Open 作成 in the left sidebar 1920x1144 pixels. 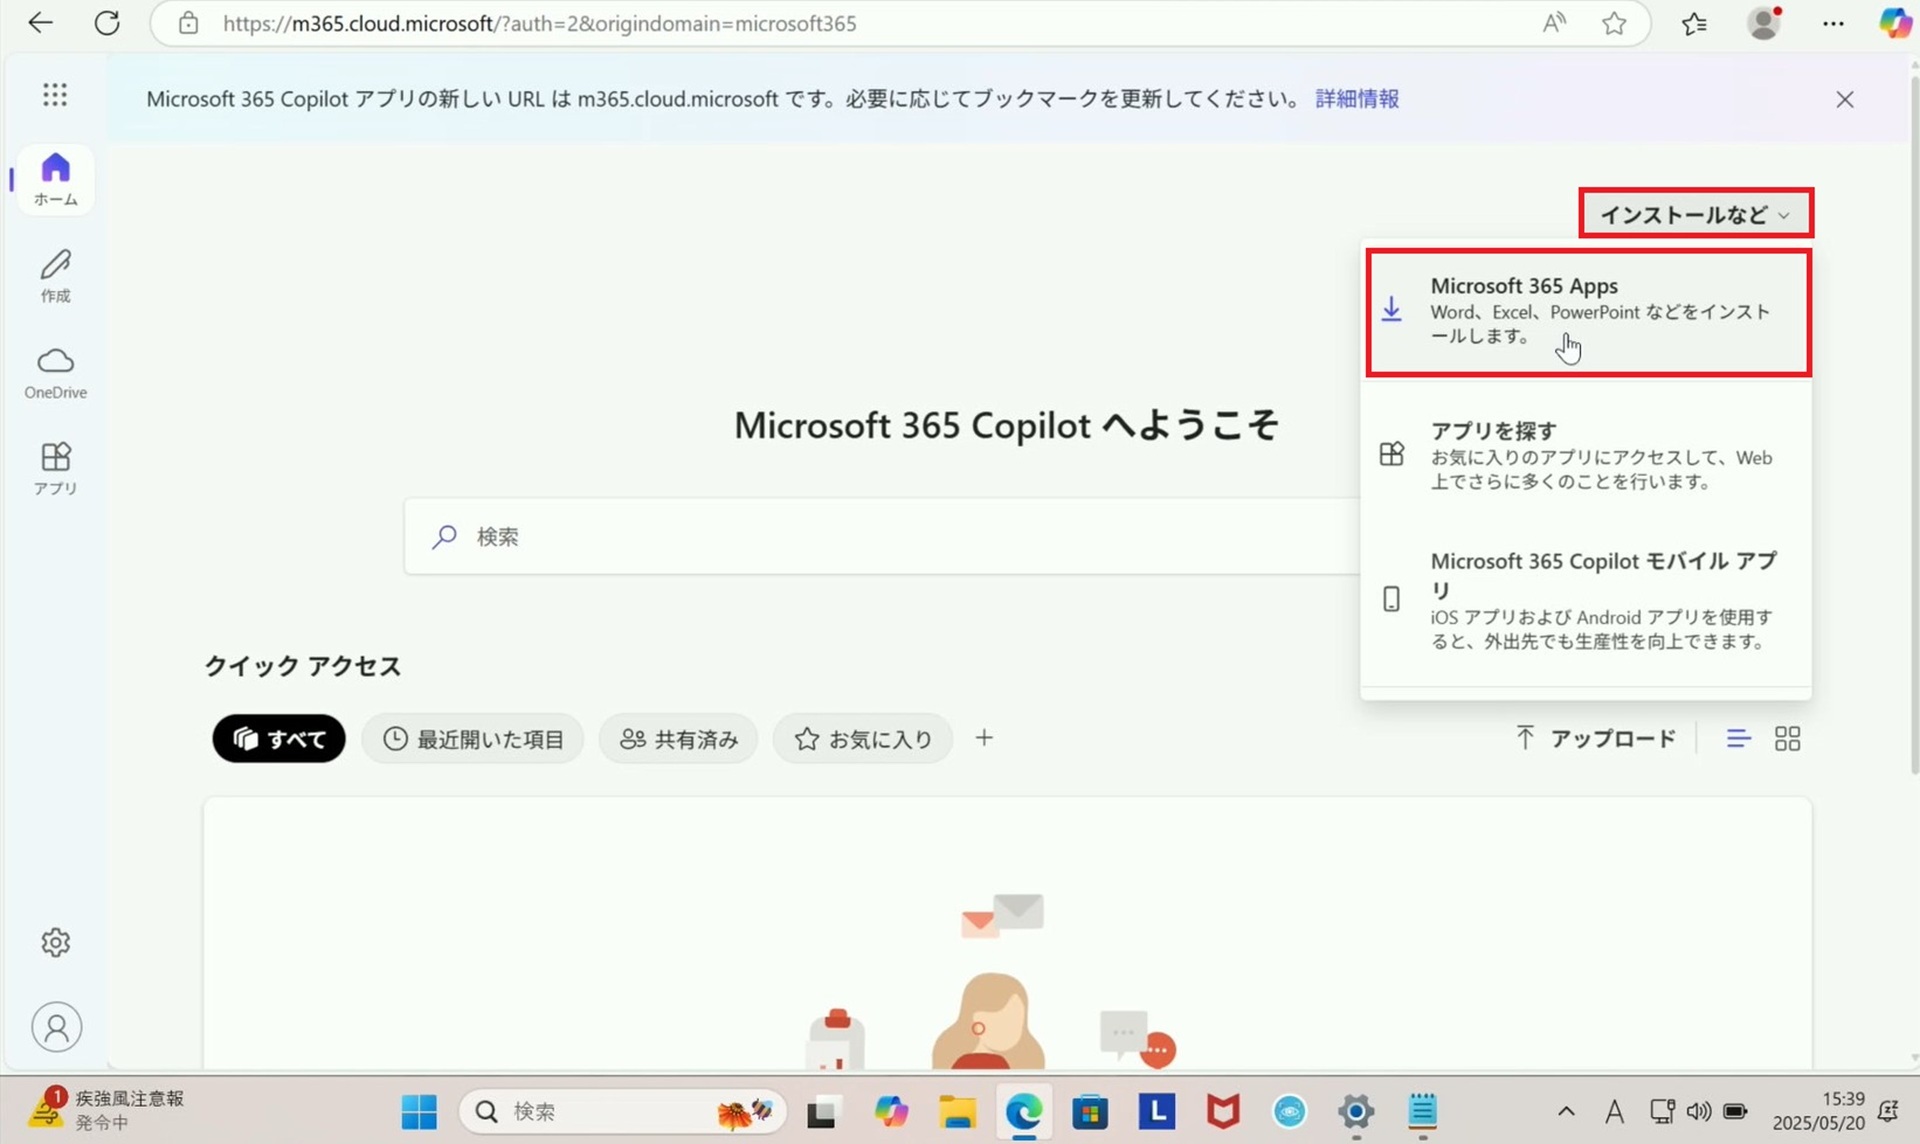[56, 276]
